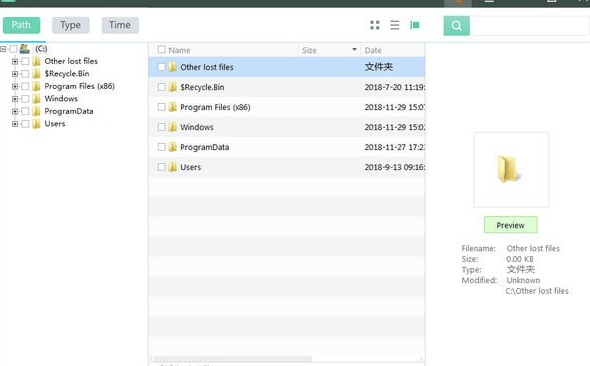
Task: Click Other lost files folder icon in tree
Action: pyautogui.click(x=36, y=61)
